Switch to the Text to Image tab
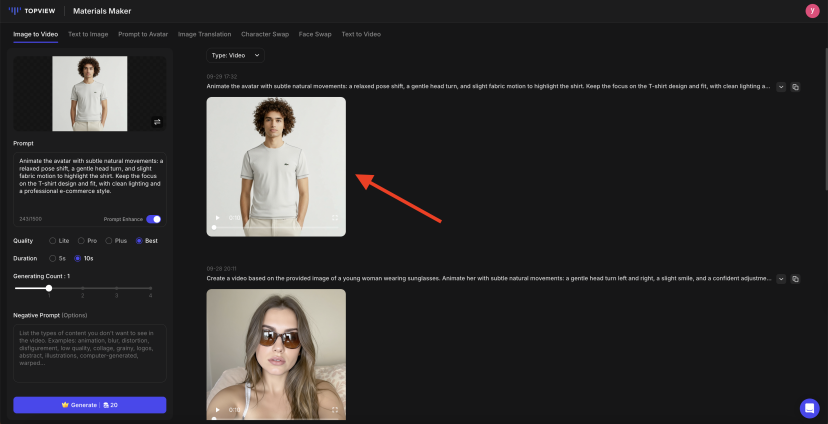The width and height of the screenshot is (828, 424). 88,34
